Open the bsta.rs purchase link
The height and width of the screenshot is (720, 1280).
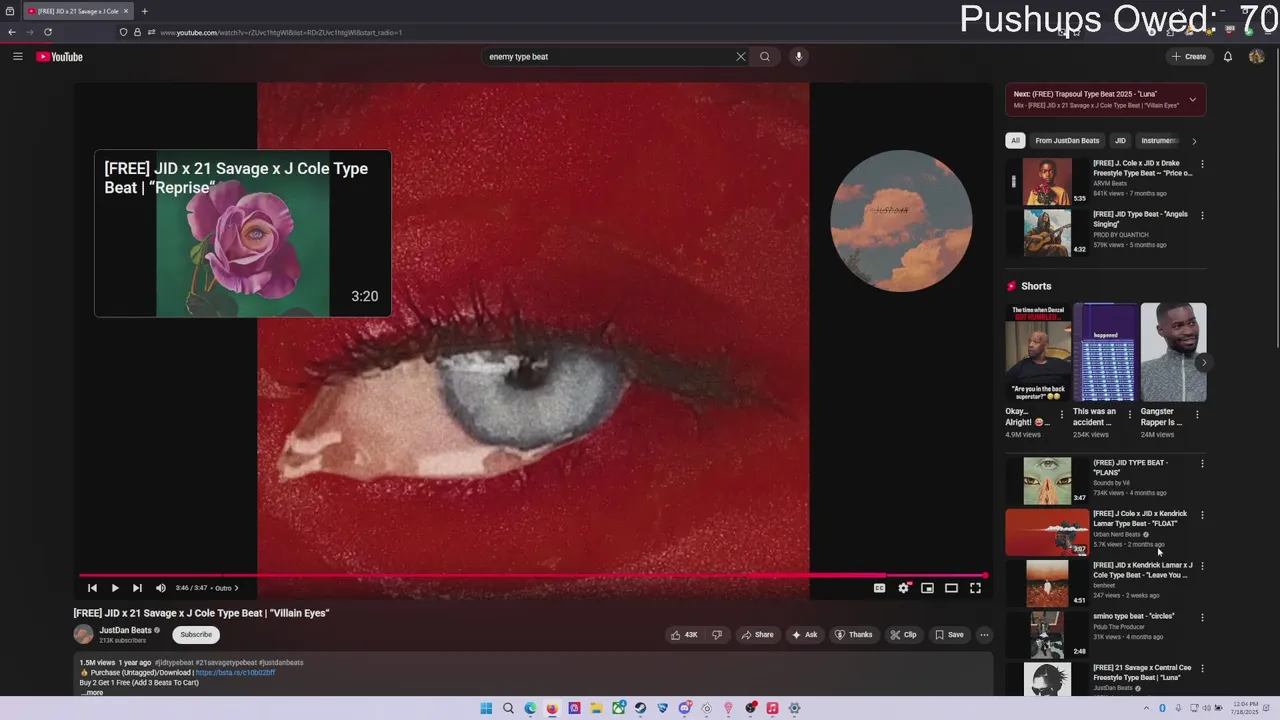[x=235, y=672]
